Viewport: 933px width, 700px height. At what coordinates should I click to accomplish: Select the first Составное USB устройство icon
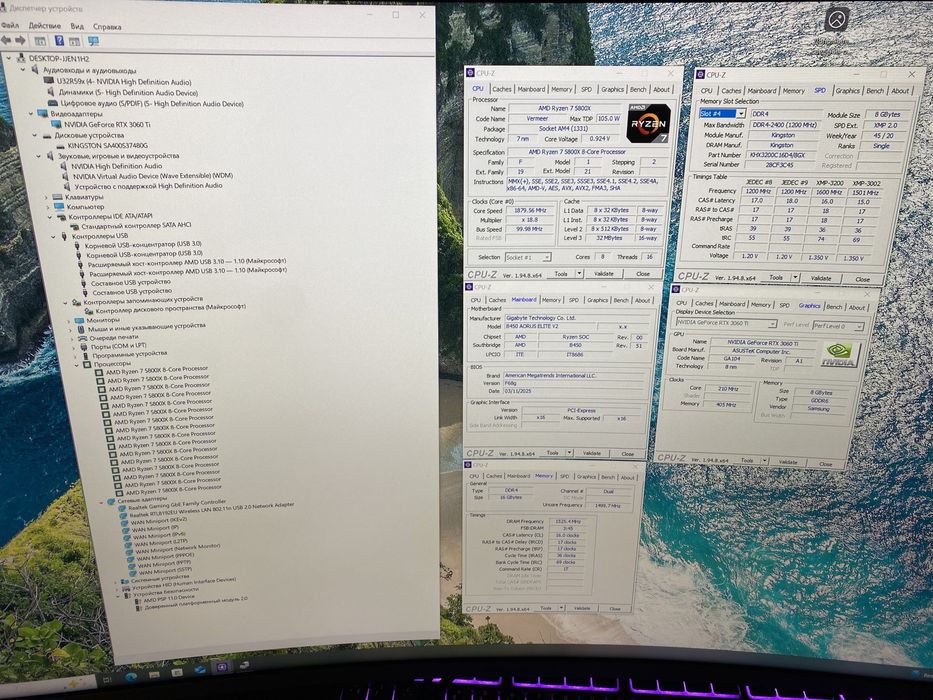83,284
